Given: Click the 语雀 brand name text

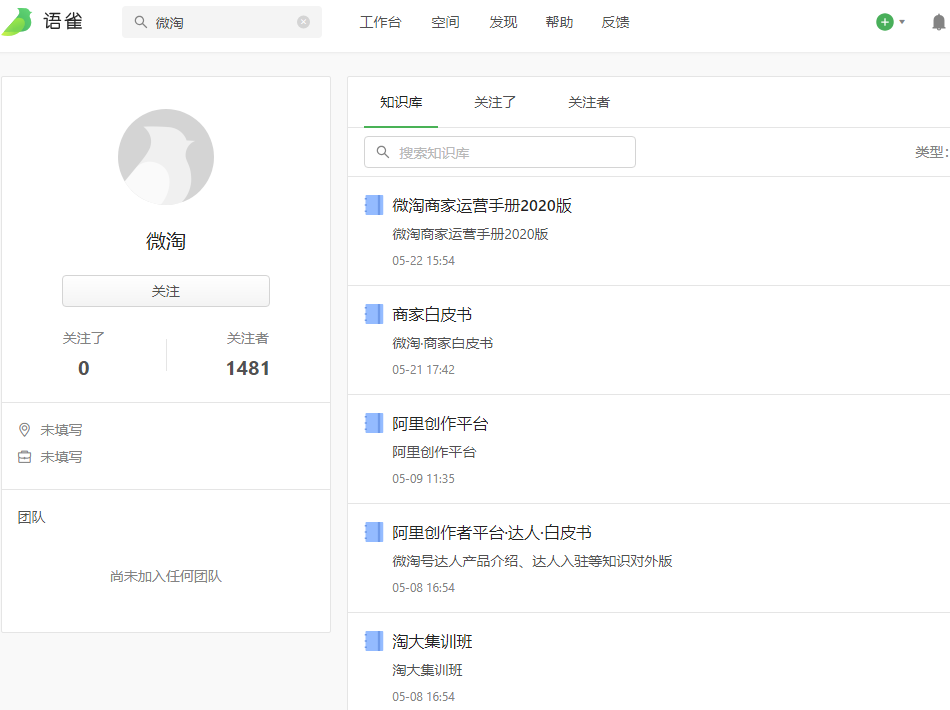Looking at the screenshot, I should pyautogui.click(x=63, y=22).
